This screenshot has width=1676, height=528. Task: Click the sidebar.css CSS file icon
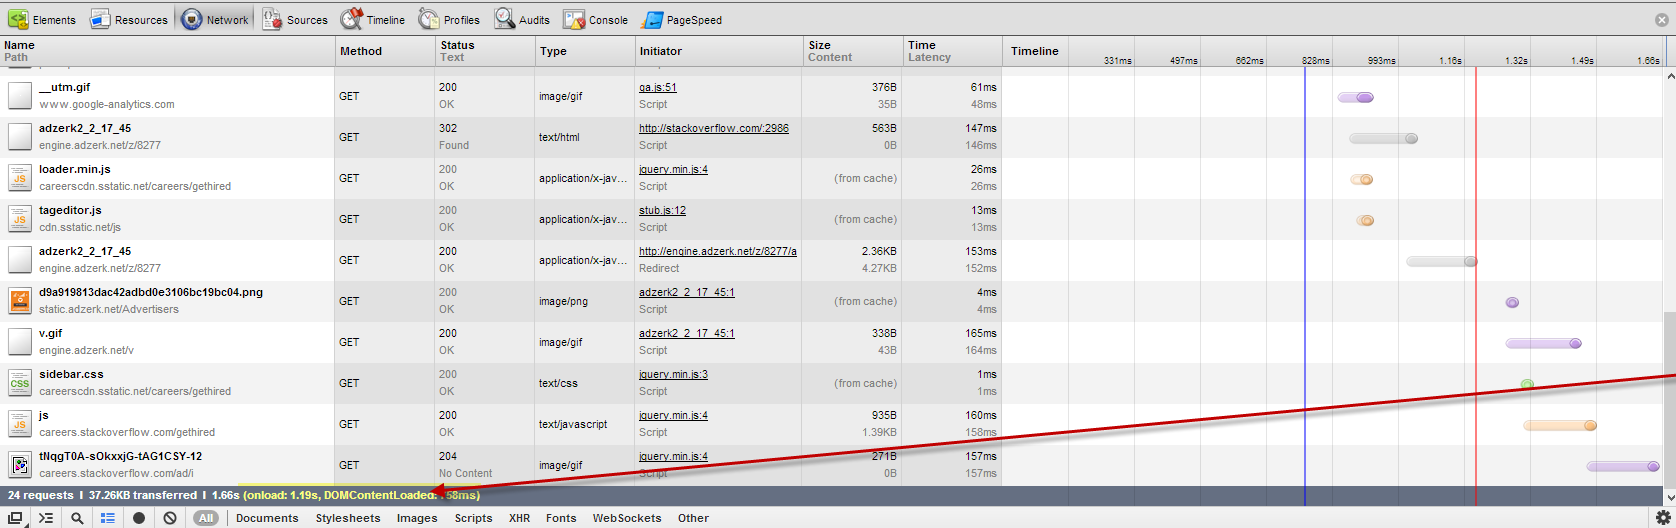click(x=20, y=383)
